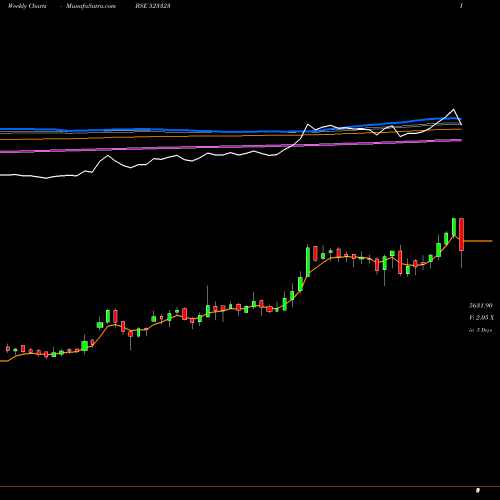Click the horizontal orange last-price marker line

click(x=478, y=241)
